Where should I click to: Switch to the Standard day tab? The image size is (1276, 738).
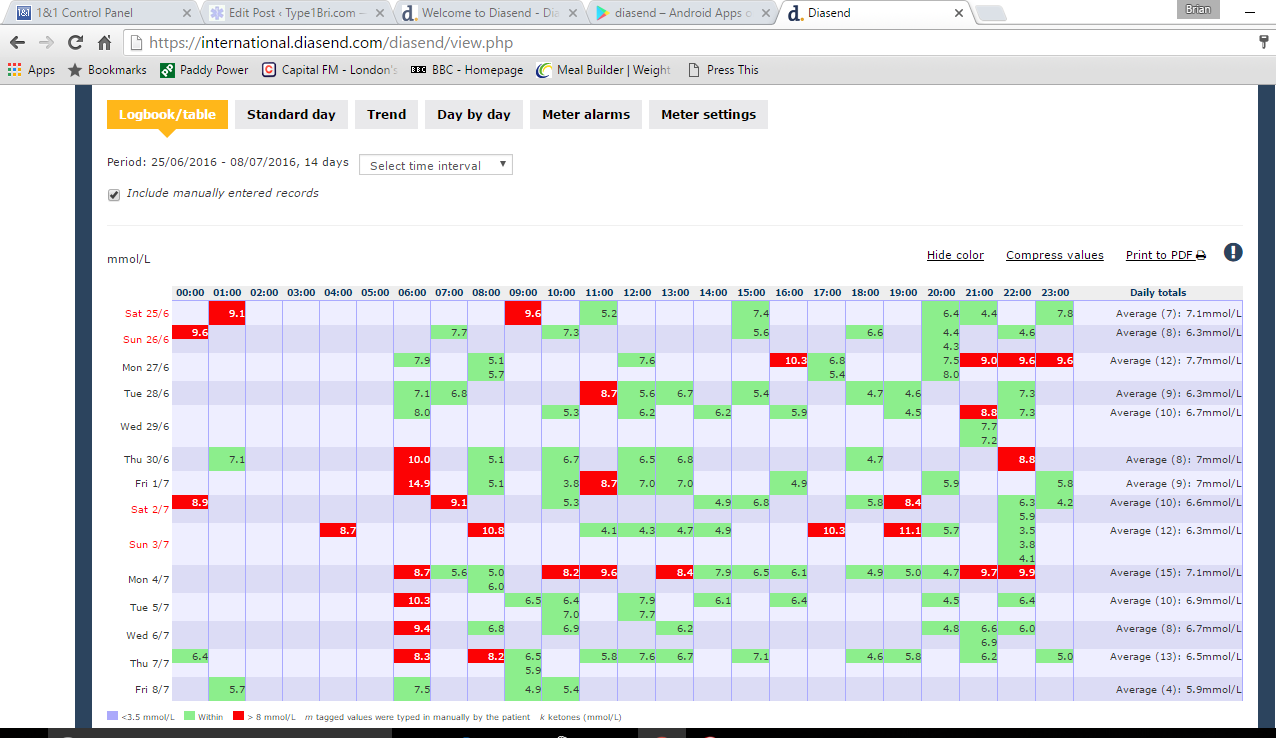click(291, 114)
